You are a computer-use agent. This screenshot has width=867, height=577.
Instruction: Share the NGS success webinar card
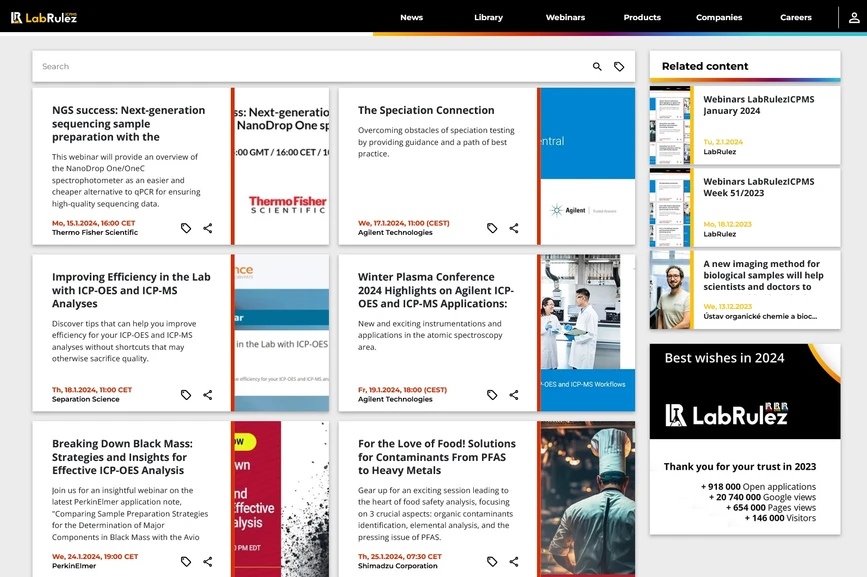point(207,228)
